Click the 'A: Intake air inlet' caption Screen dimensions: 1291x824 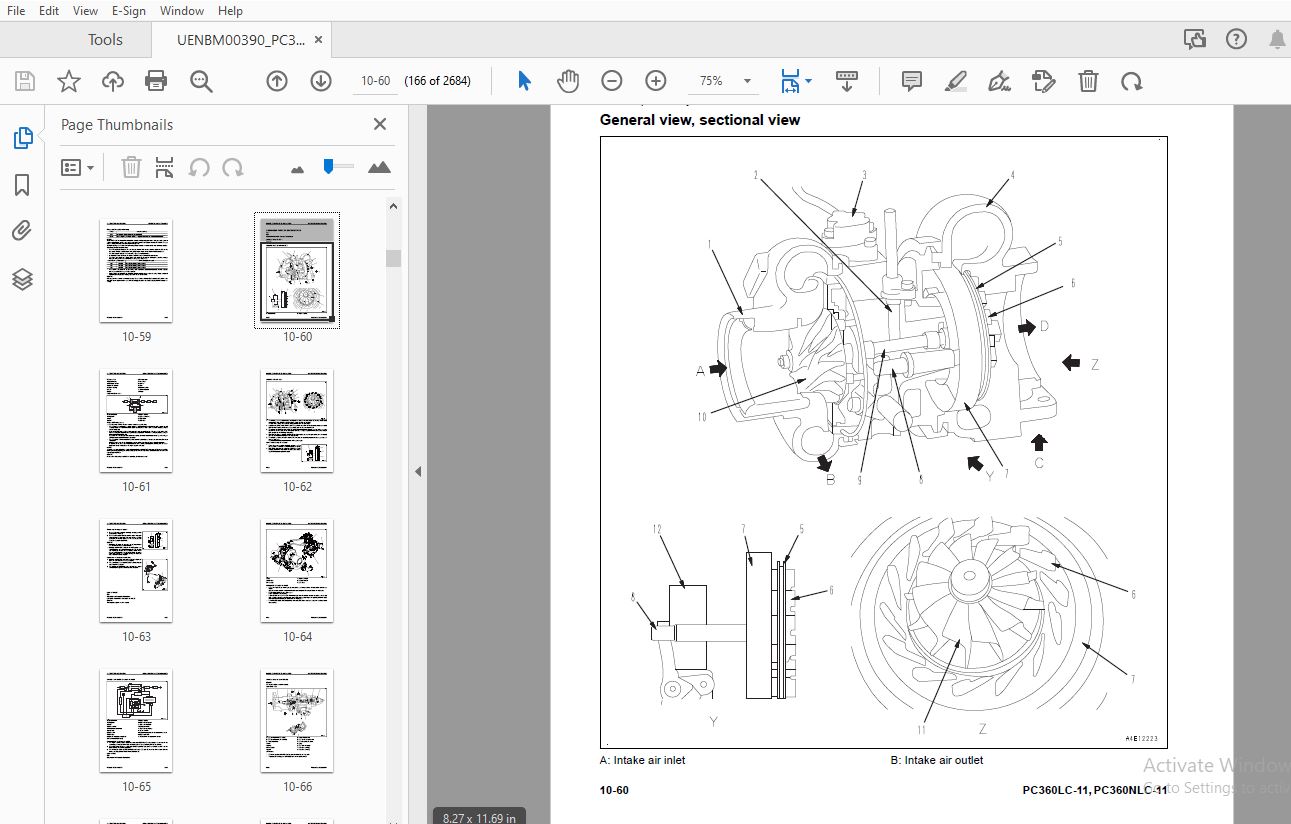tap(642, 760)
